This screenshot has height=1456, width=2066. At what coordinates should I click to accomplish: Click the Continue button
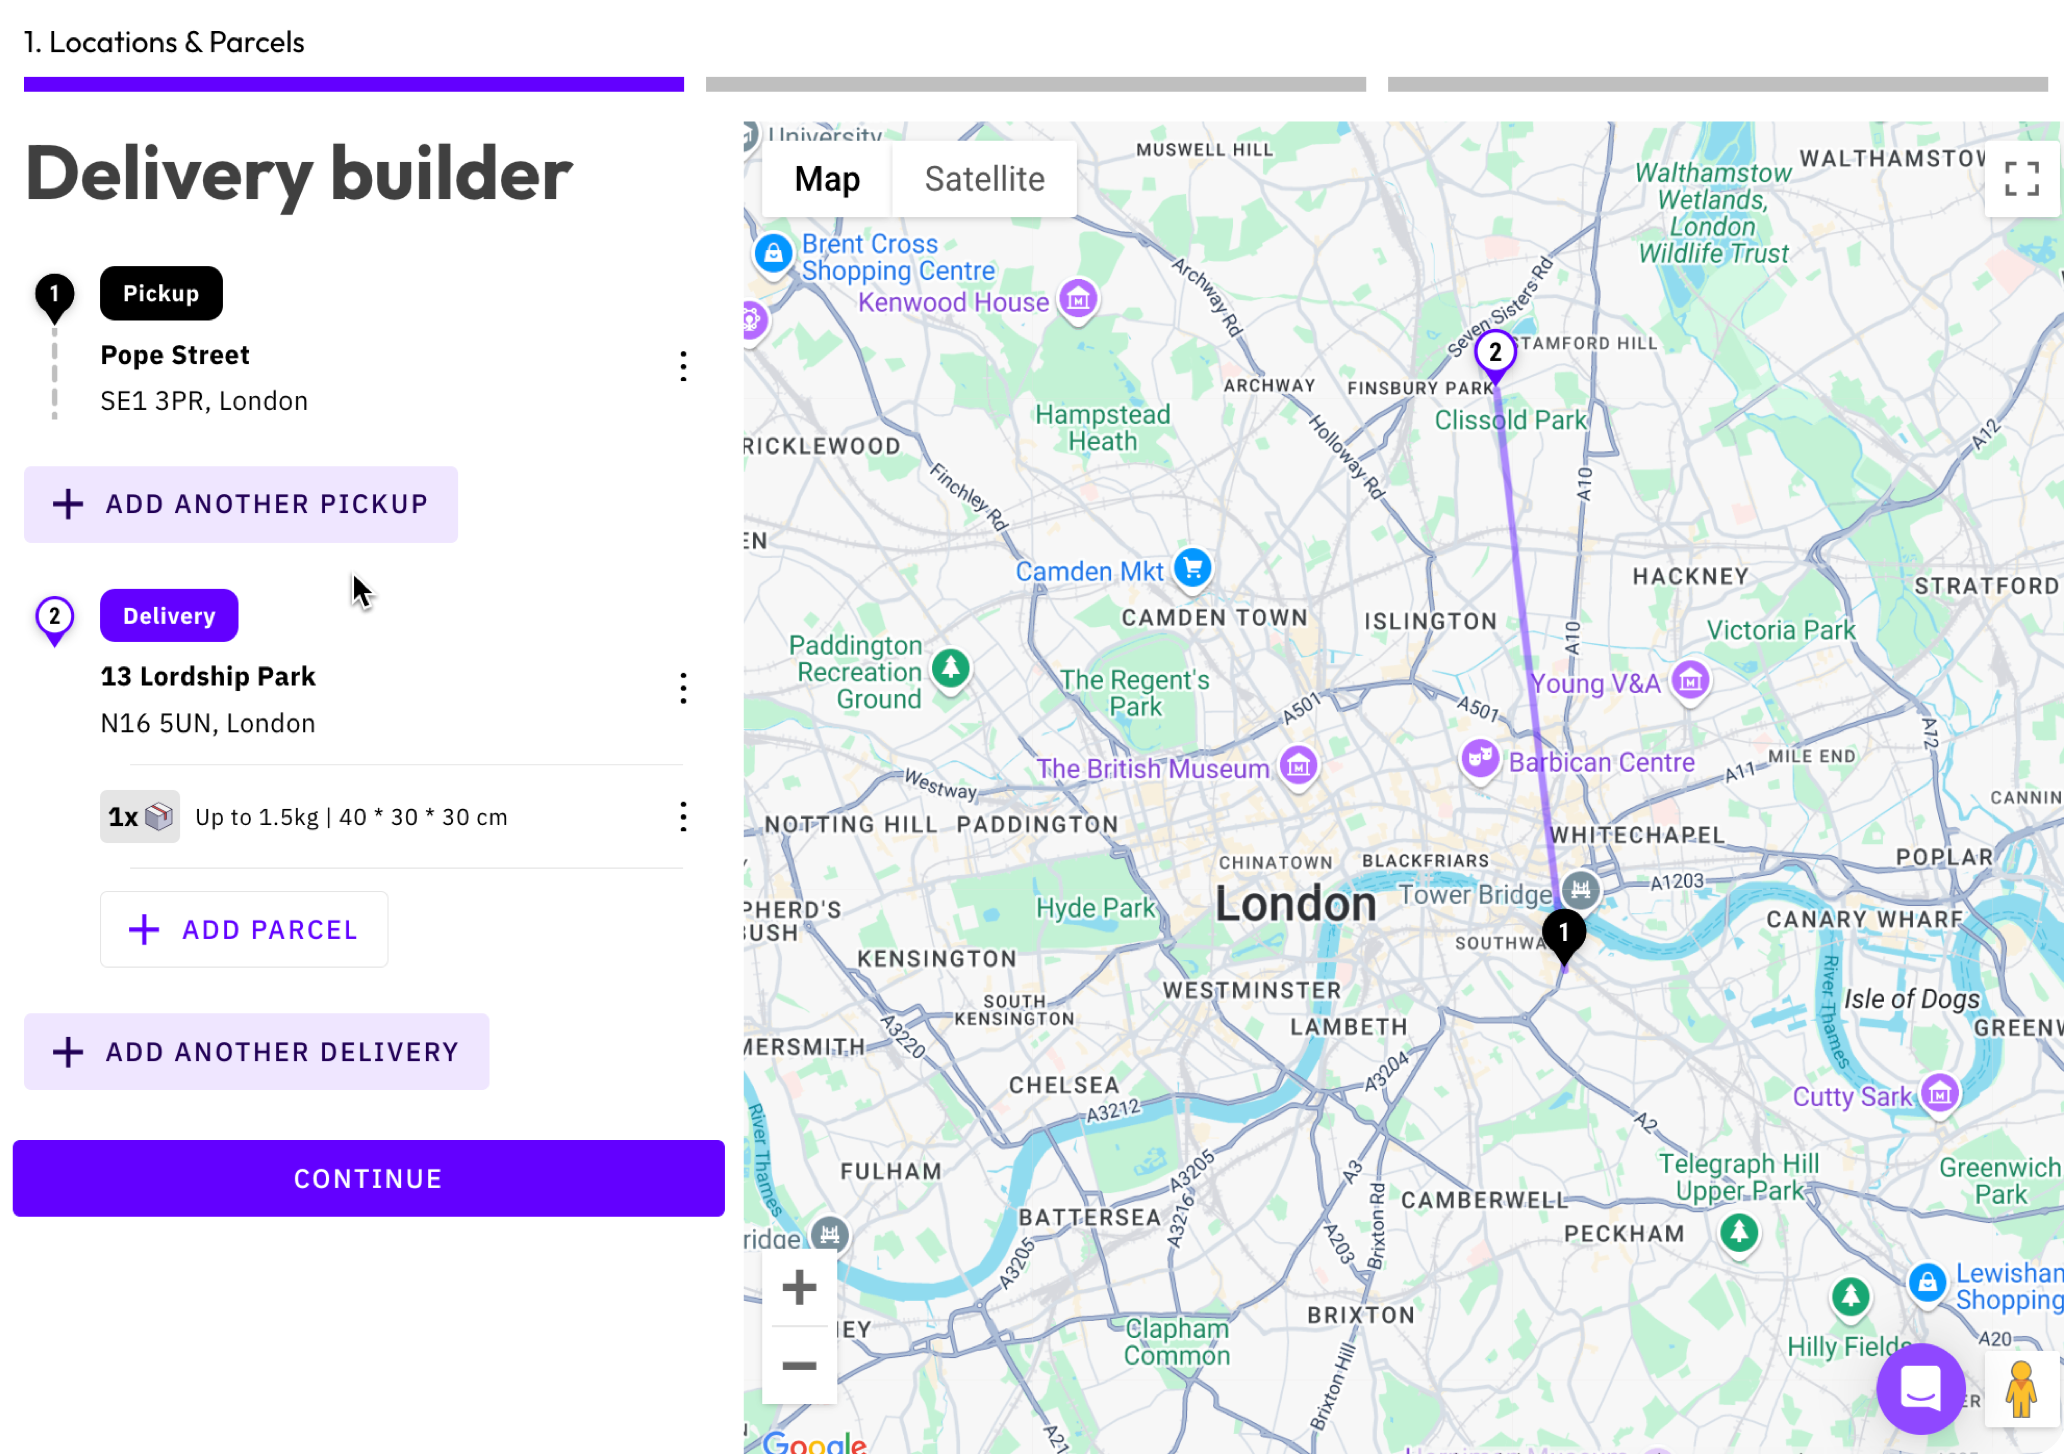pos(368,1179)
